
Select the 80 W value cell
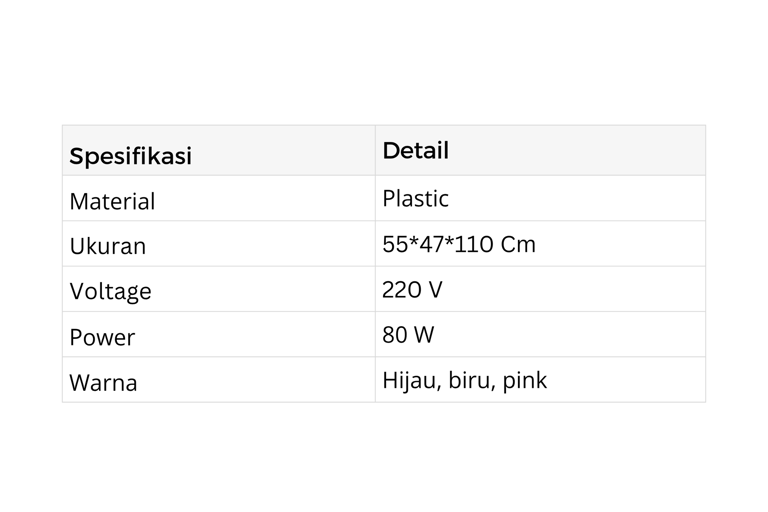tap(408, 335)
